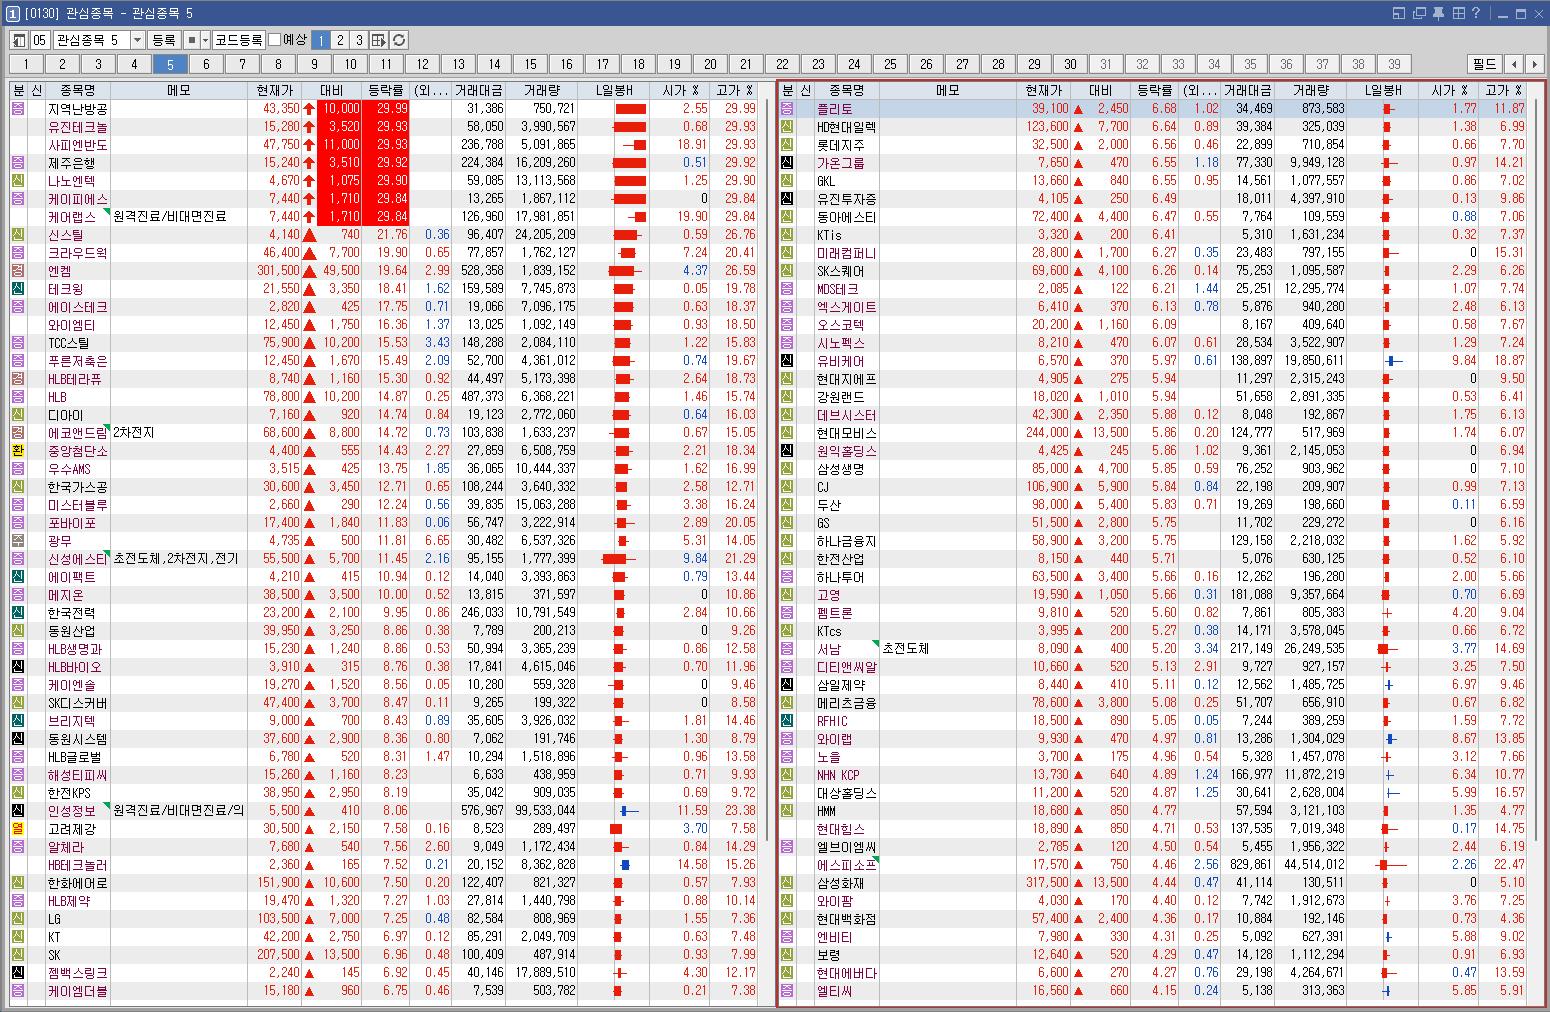Viewport: 1550px width, 1012px height.
Task: Click the four-pane grid icon in the title bar
Action: coord(1459,13)
